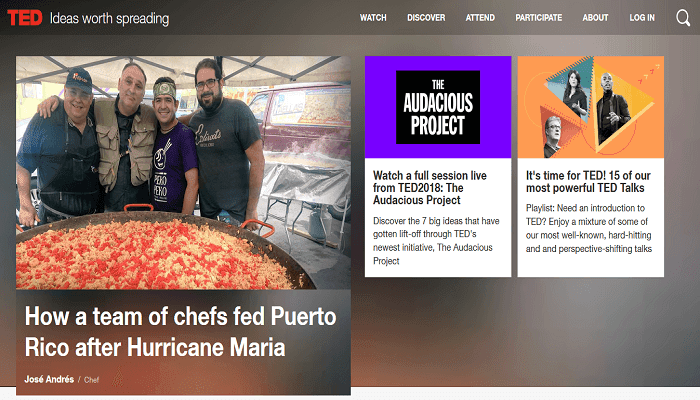Image resolution: width=700 pixels, height=400 pixels.
Task: Open the DISCOVER menu
Action: [426, 18]
